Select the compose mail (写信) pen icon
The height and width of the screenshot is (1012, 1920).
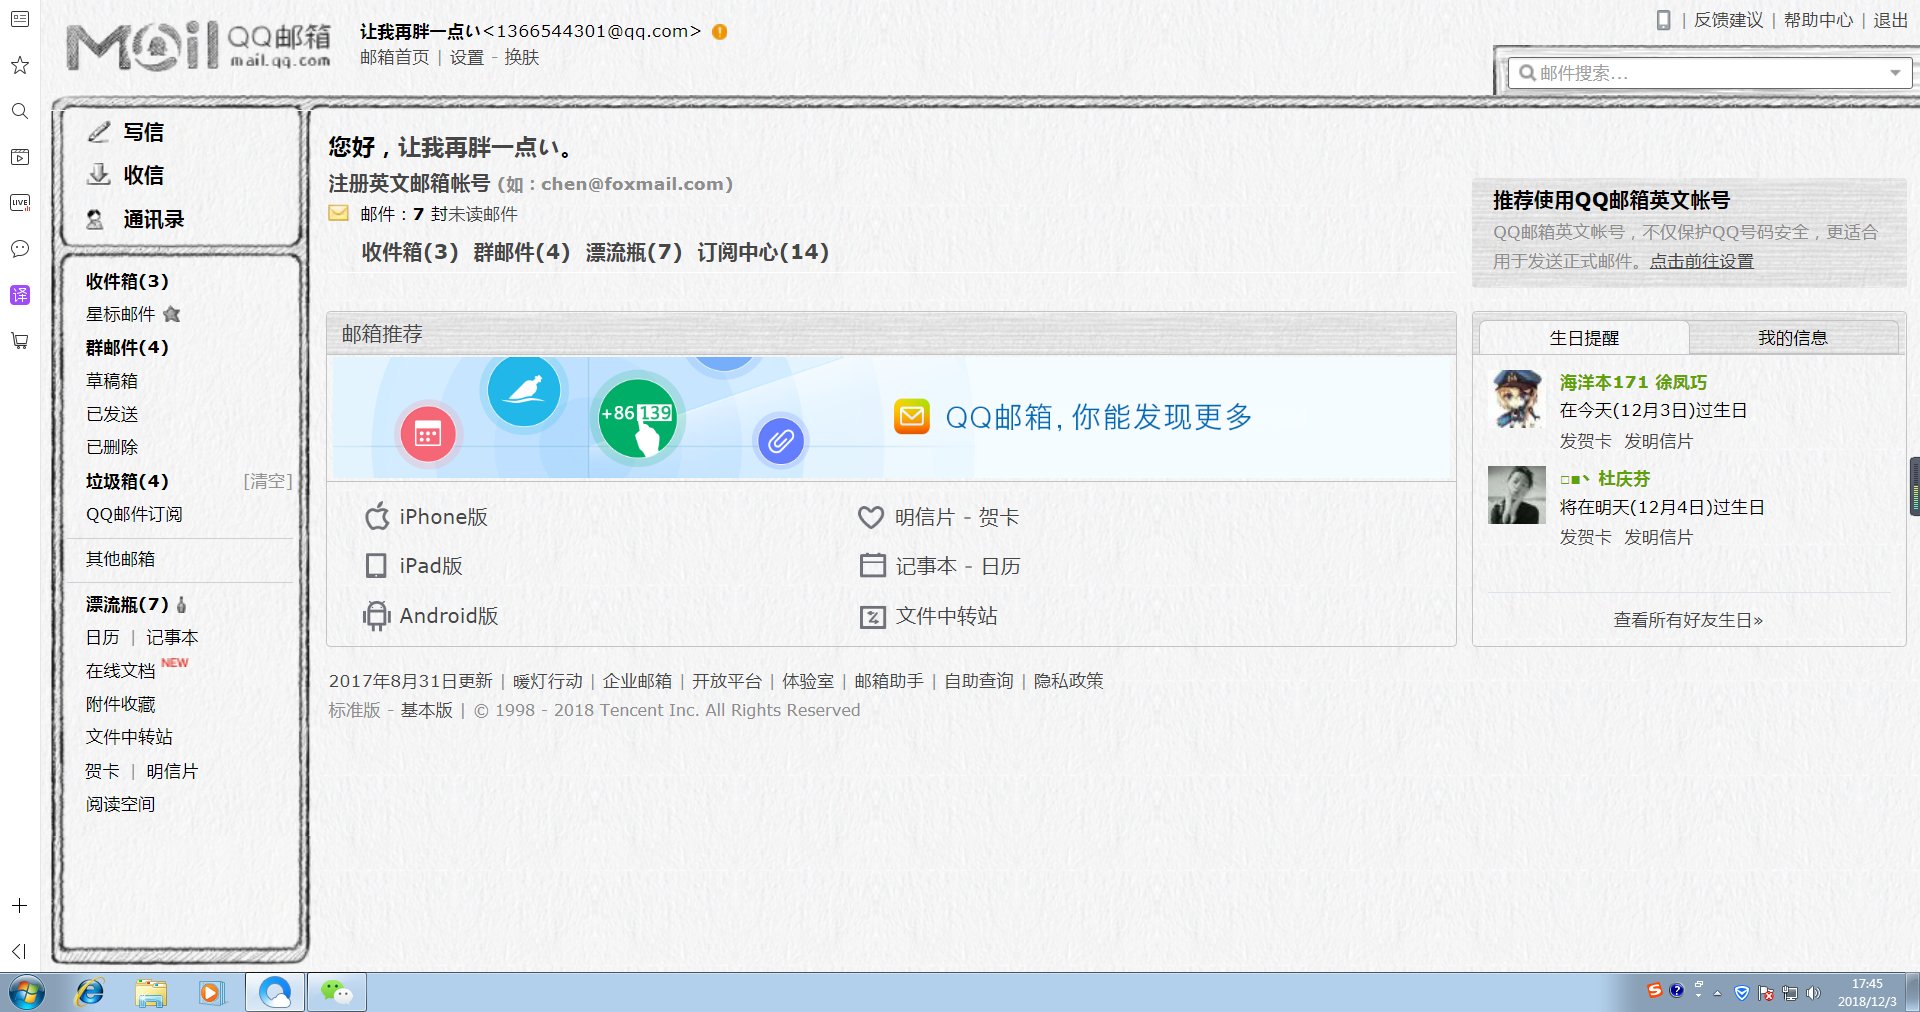pos(99,131)
